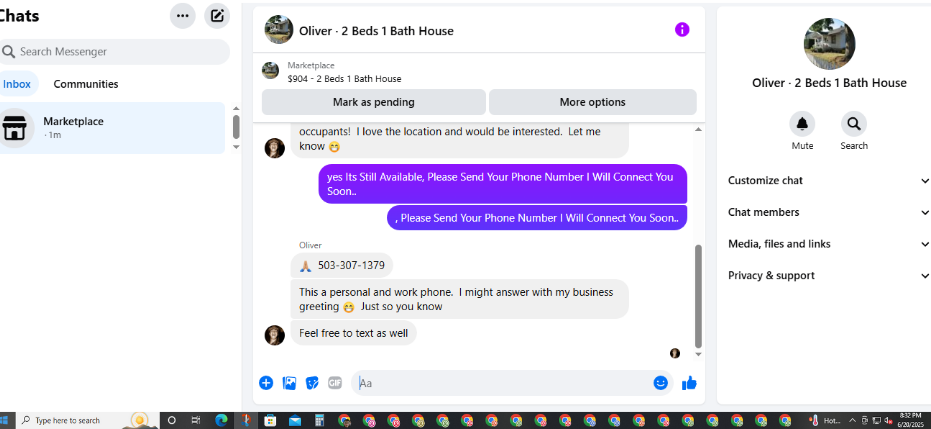Open conversation info via purple icon
This screenshot has height=429, width=931.
click(682, 30)
